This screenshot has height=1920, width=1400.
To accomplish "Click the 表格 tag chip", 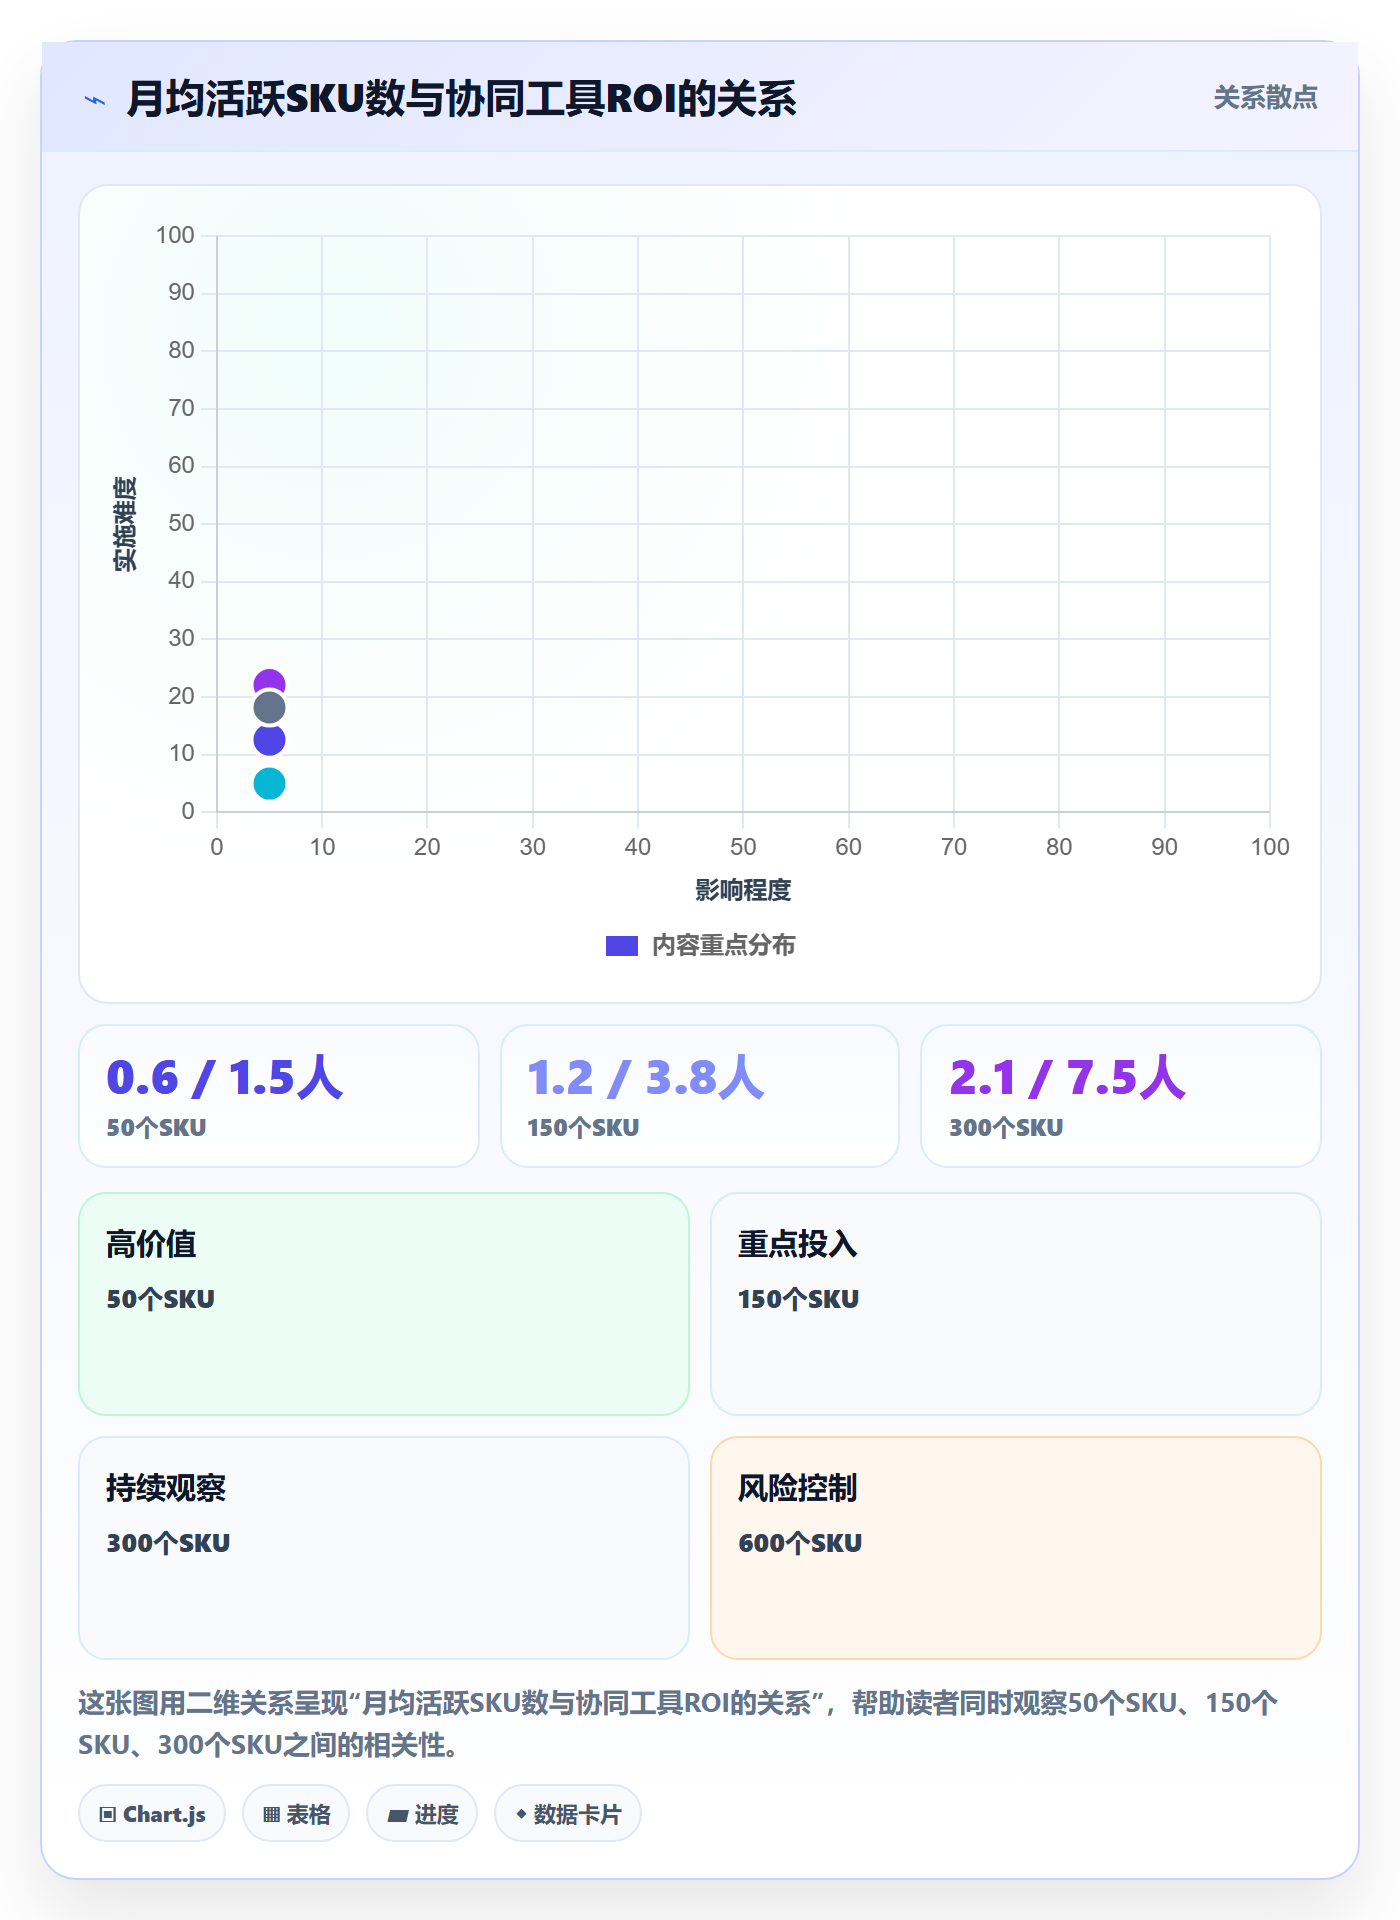I will point(296,1813).
